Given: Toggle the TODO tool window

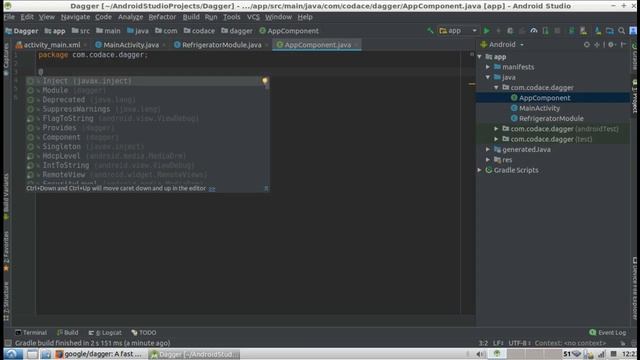Looking at the screenshot, I should [144, 333].
